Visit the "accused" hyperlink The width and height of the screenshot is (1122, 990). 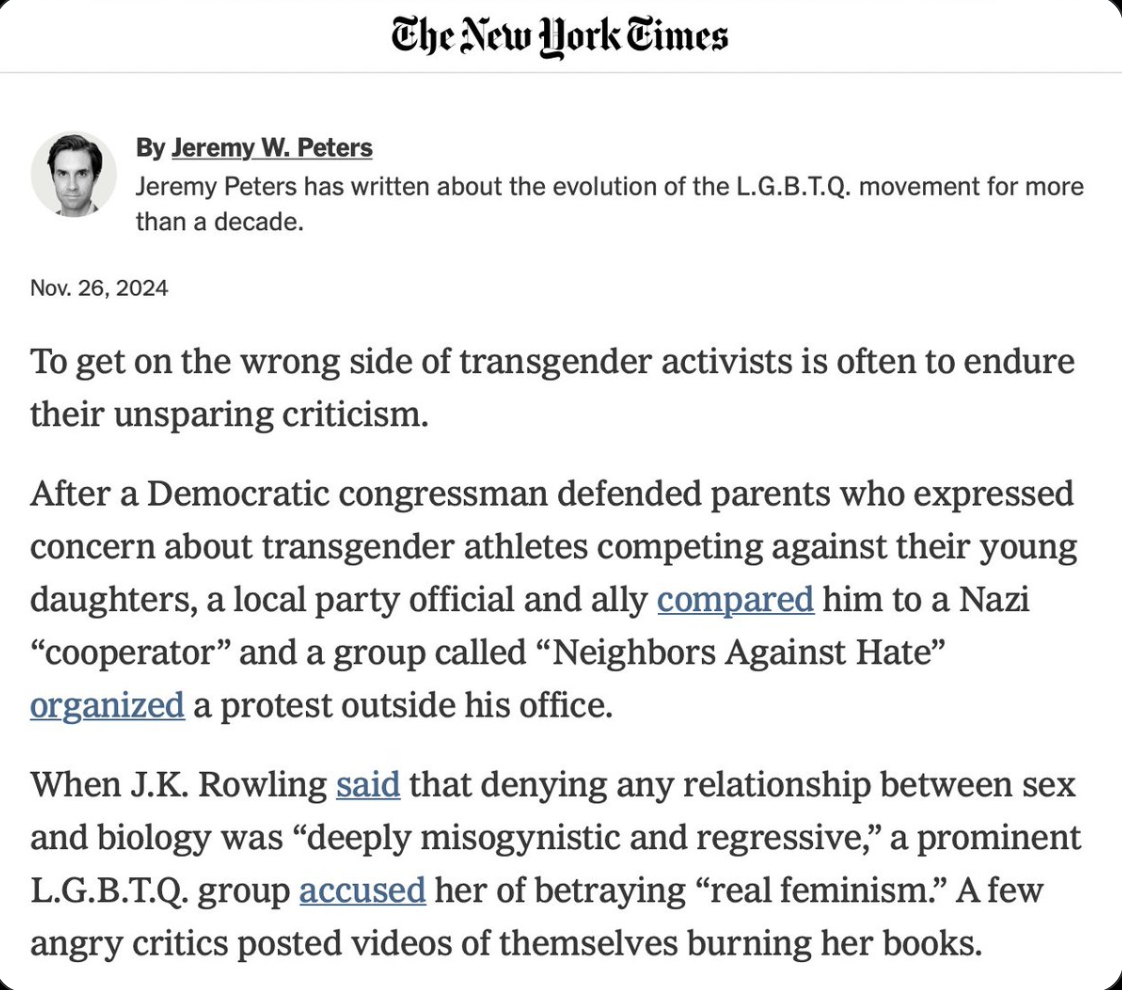coord(363,890)
